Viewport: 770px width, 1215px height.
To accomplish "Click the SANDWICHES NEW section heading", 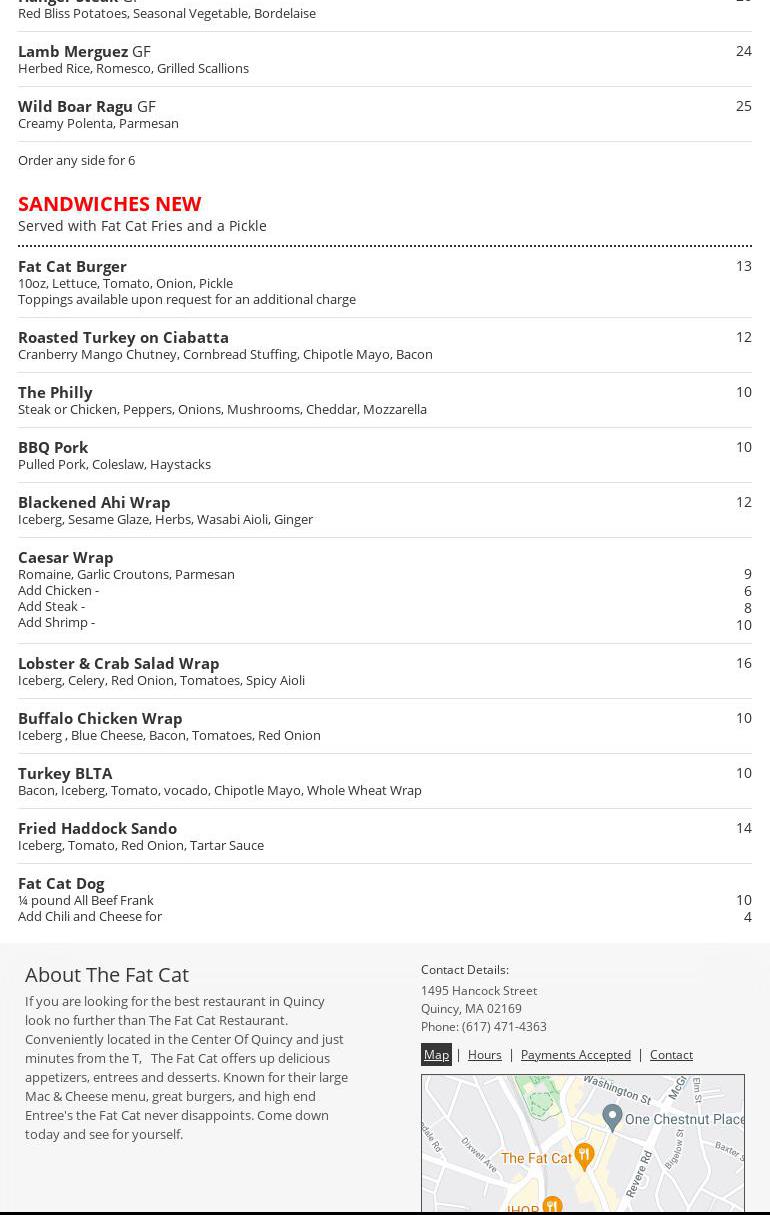I will [110, 204].
